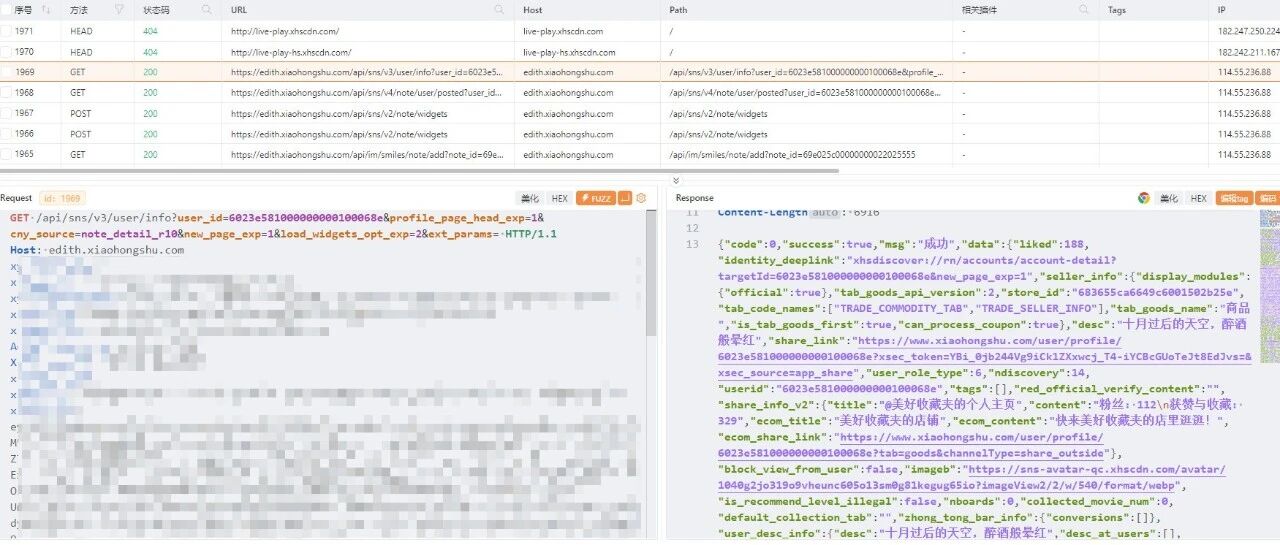
Task: Click the Host header line in request
Action: pos(97,250)
